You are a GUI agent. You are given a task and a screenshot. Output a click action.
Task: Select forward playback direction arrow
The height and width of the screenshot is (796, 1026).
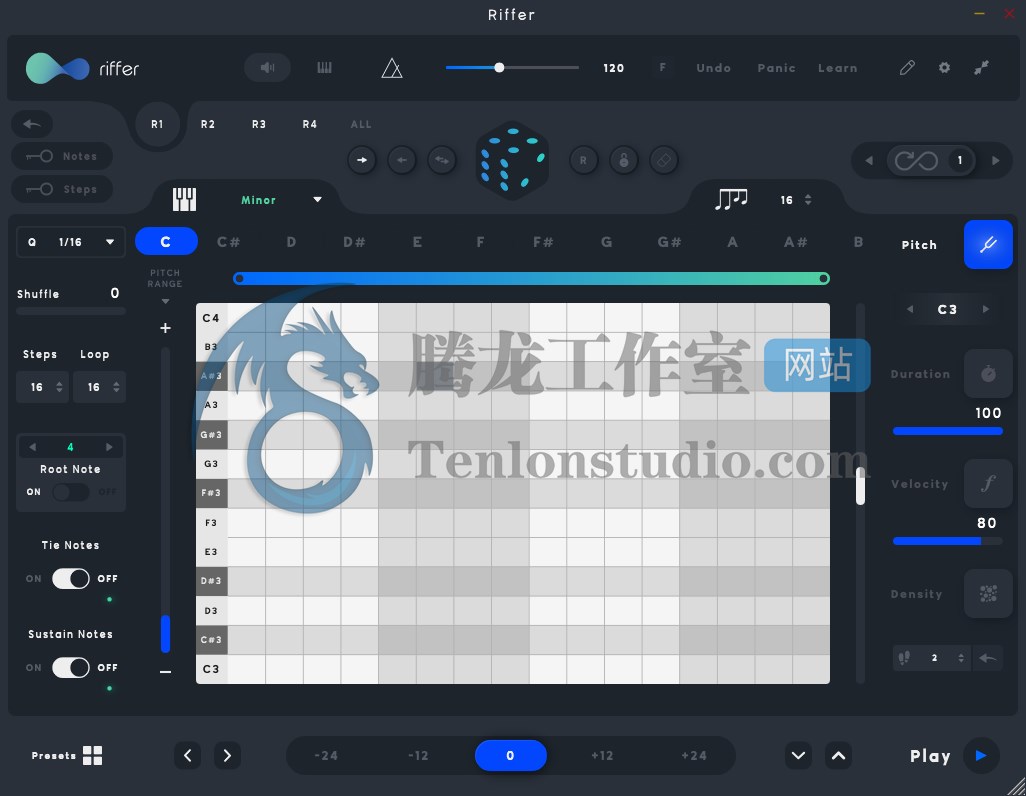click(362, 160)
